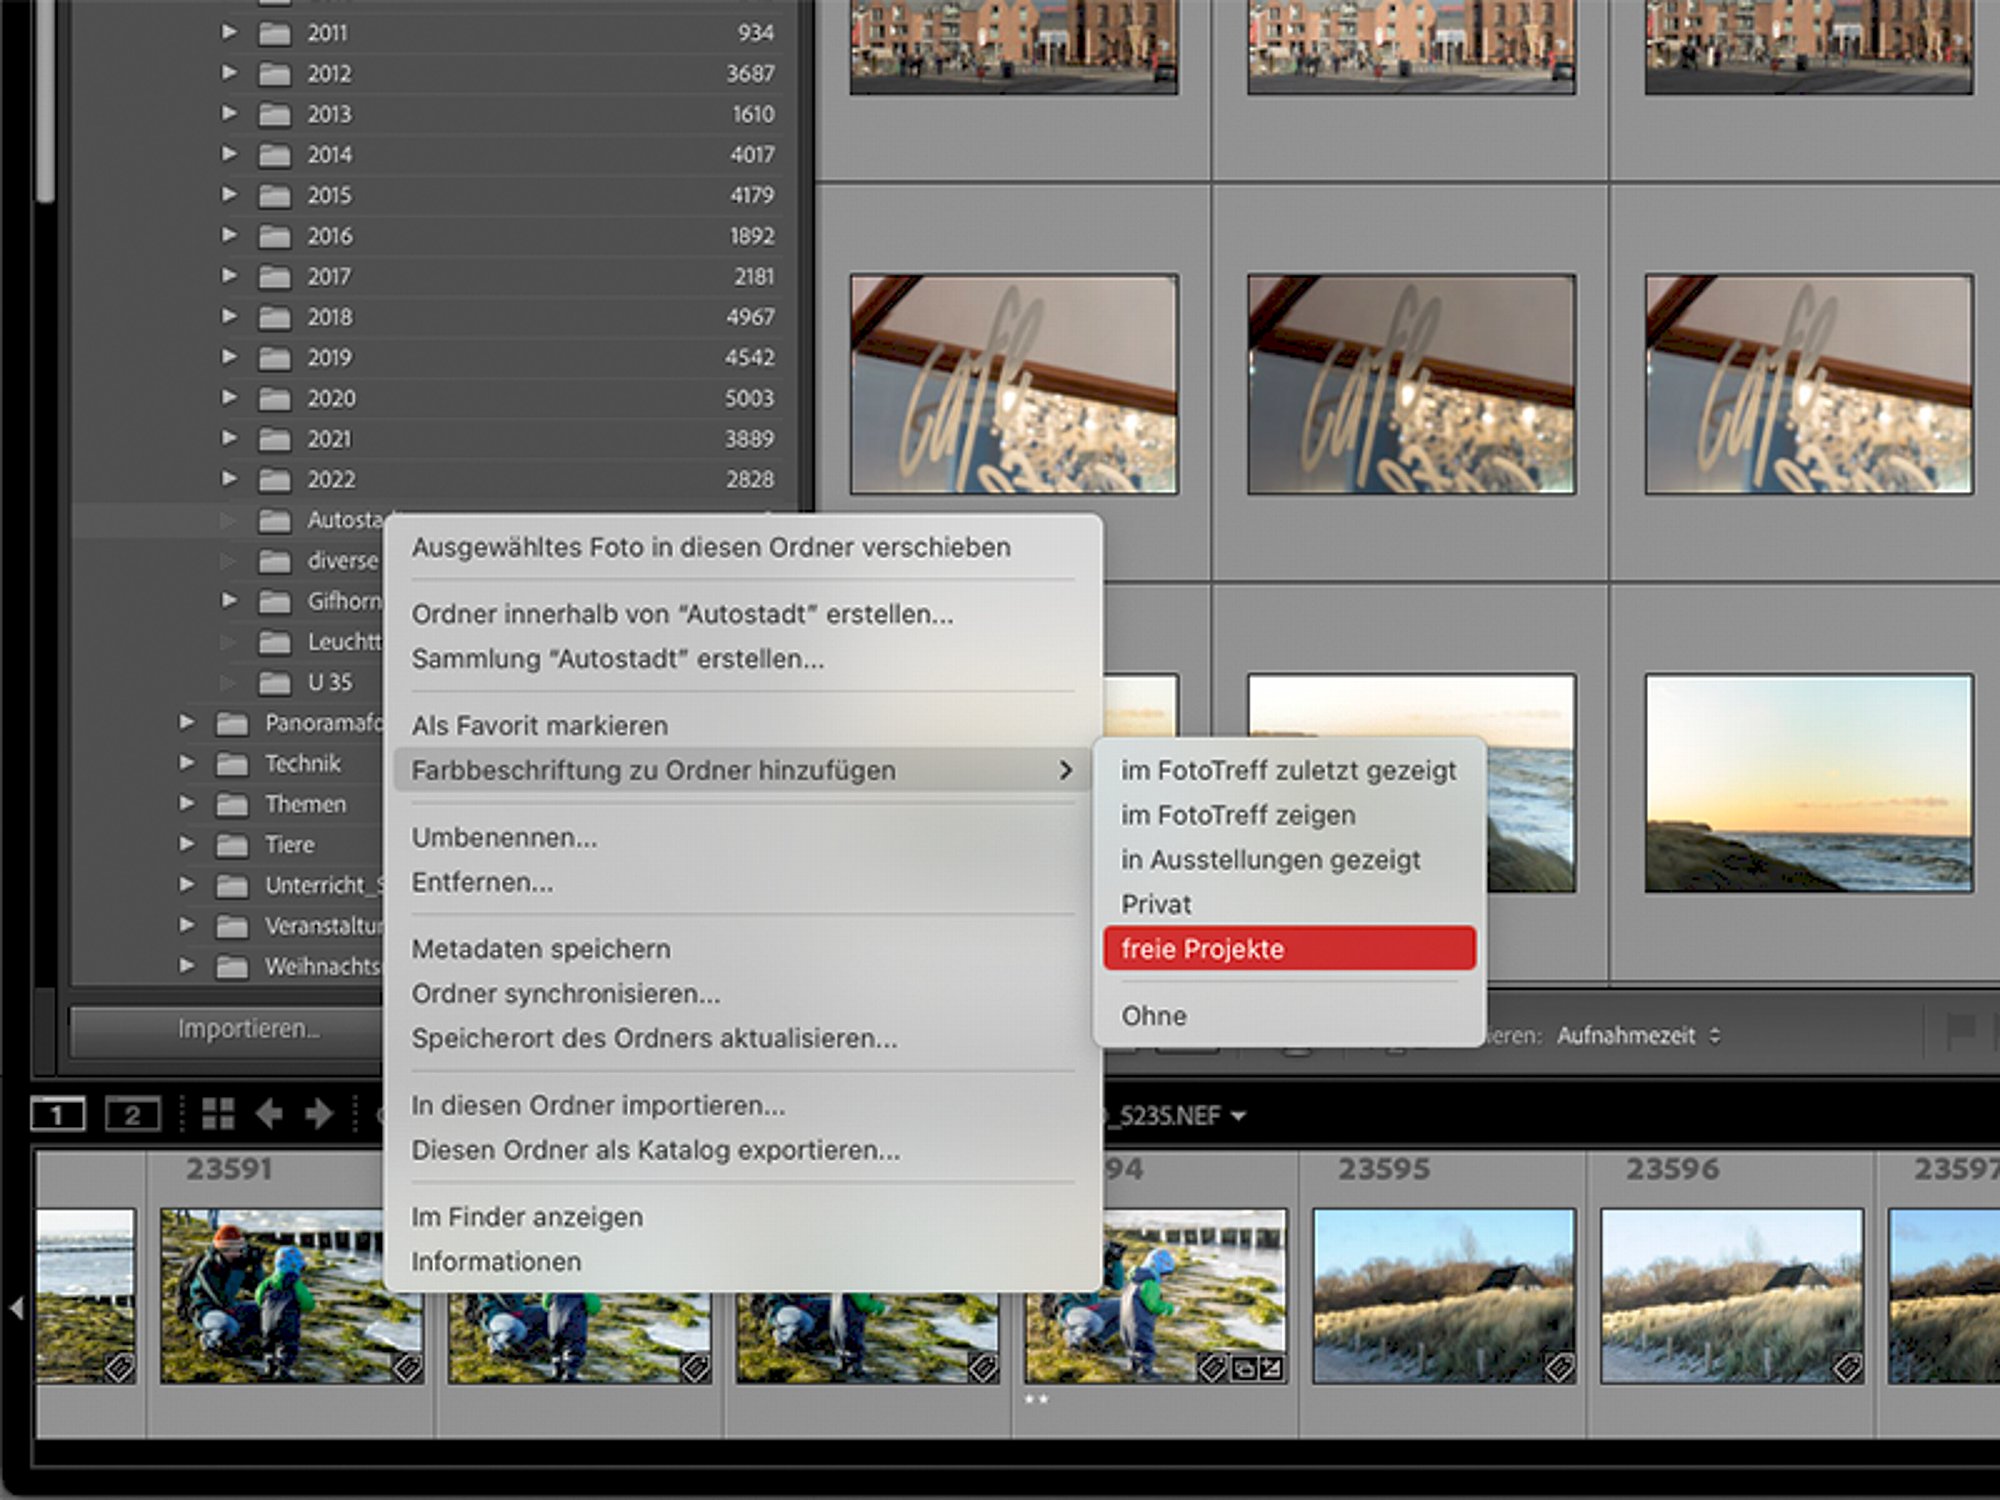Open metadata badge on photo 23595
Screen dimensions: 2000x1500
pos(1558,1366)
